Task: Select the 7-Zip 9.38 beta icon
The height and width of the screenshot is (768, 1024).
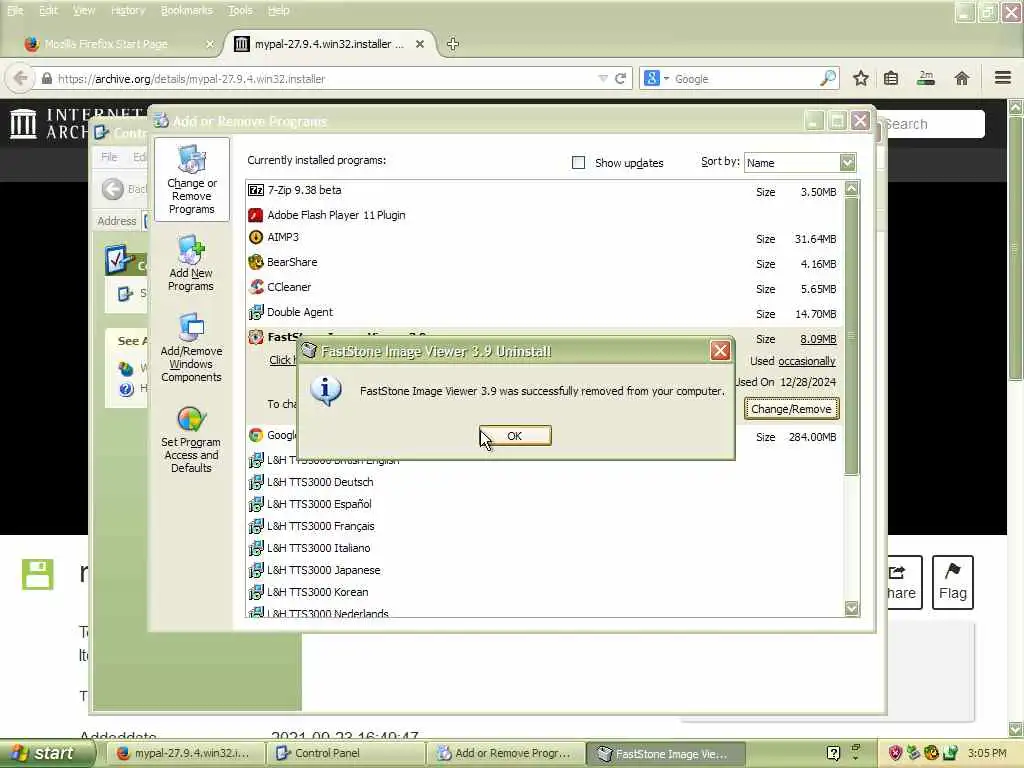Action: coord(256,190)
